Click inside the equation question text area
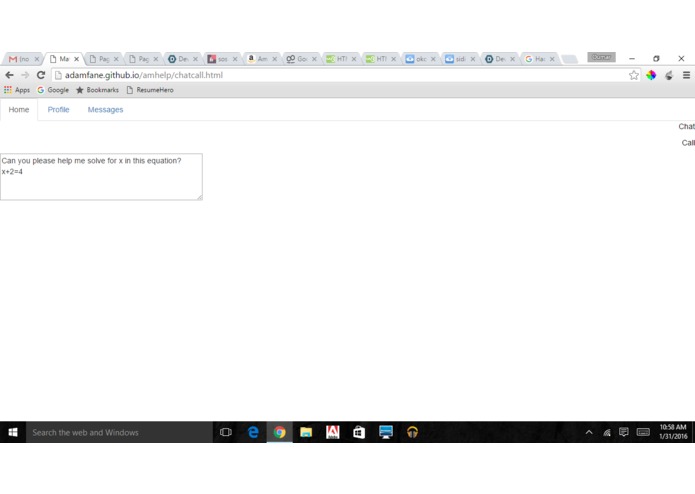Viewport: 695px width, 494px height. click(102, 177)
